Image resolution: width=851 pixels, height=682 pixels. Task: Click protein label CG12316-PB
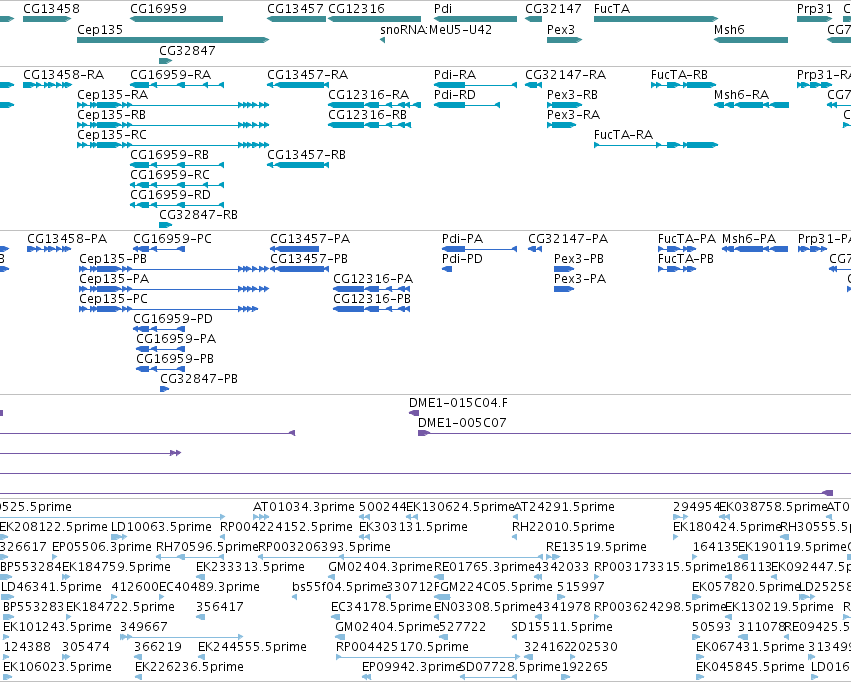point(372,299)
